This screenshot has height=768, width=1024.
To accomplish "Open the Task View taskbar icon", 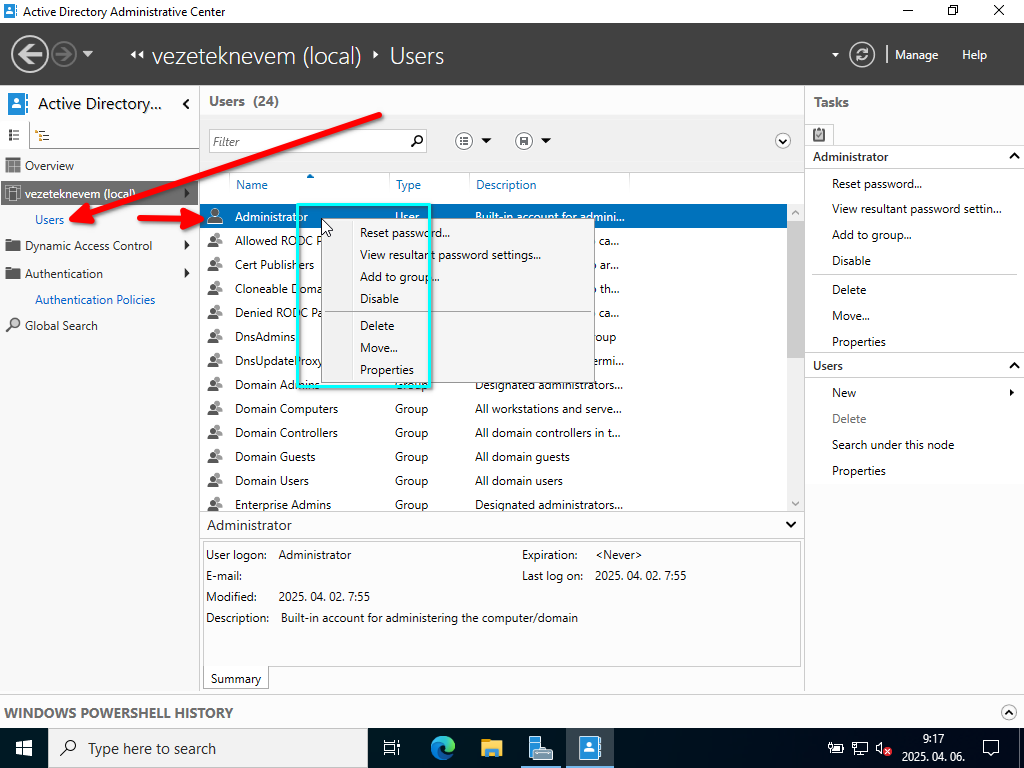I will 392,747.
